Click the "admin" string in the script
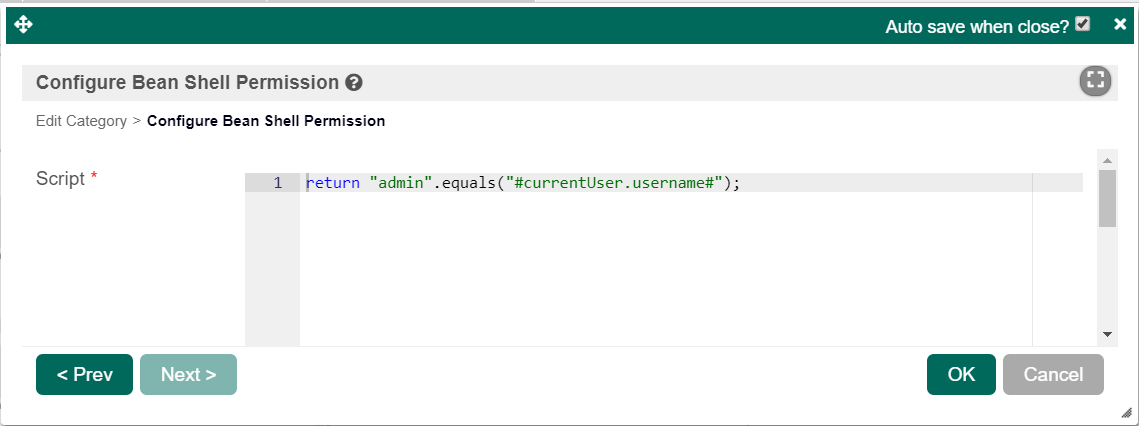The width and height of the screenshot is (1139, 426). (x=400, y=183)
